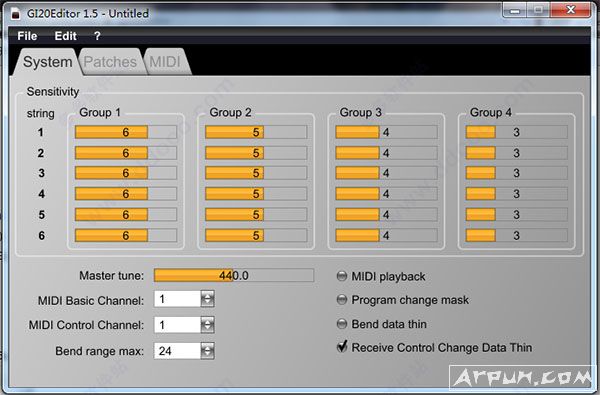Adjust Group 2 string 1 sensitivity slider

(256, 132)
